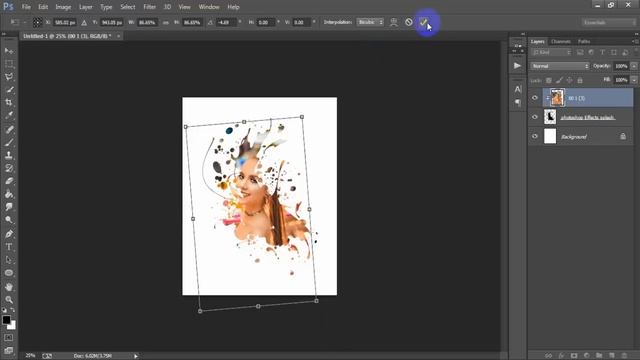Open the File menu
640x360 pixels.
click(26, 7)
